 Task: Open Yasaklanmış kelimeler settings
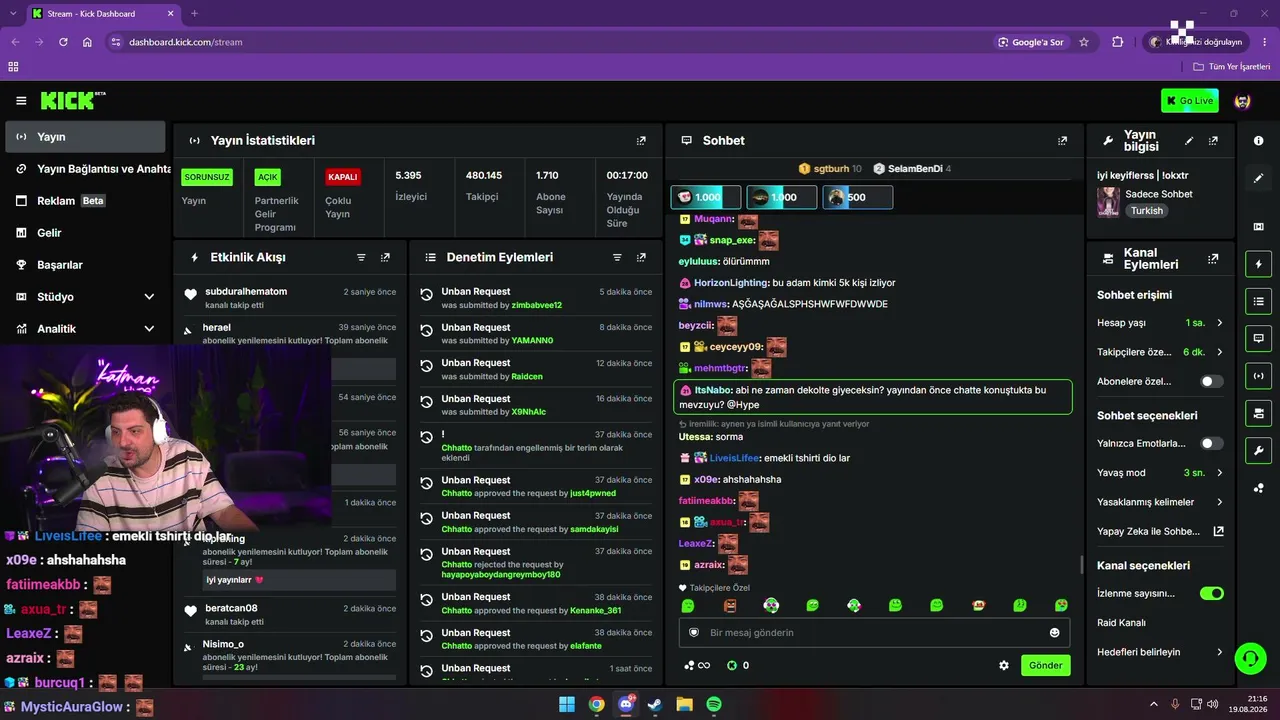pyautogui.click(x=1160, y=502)
